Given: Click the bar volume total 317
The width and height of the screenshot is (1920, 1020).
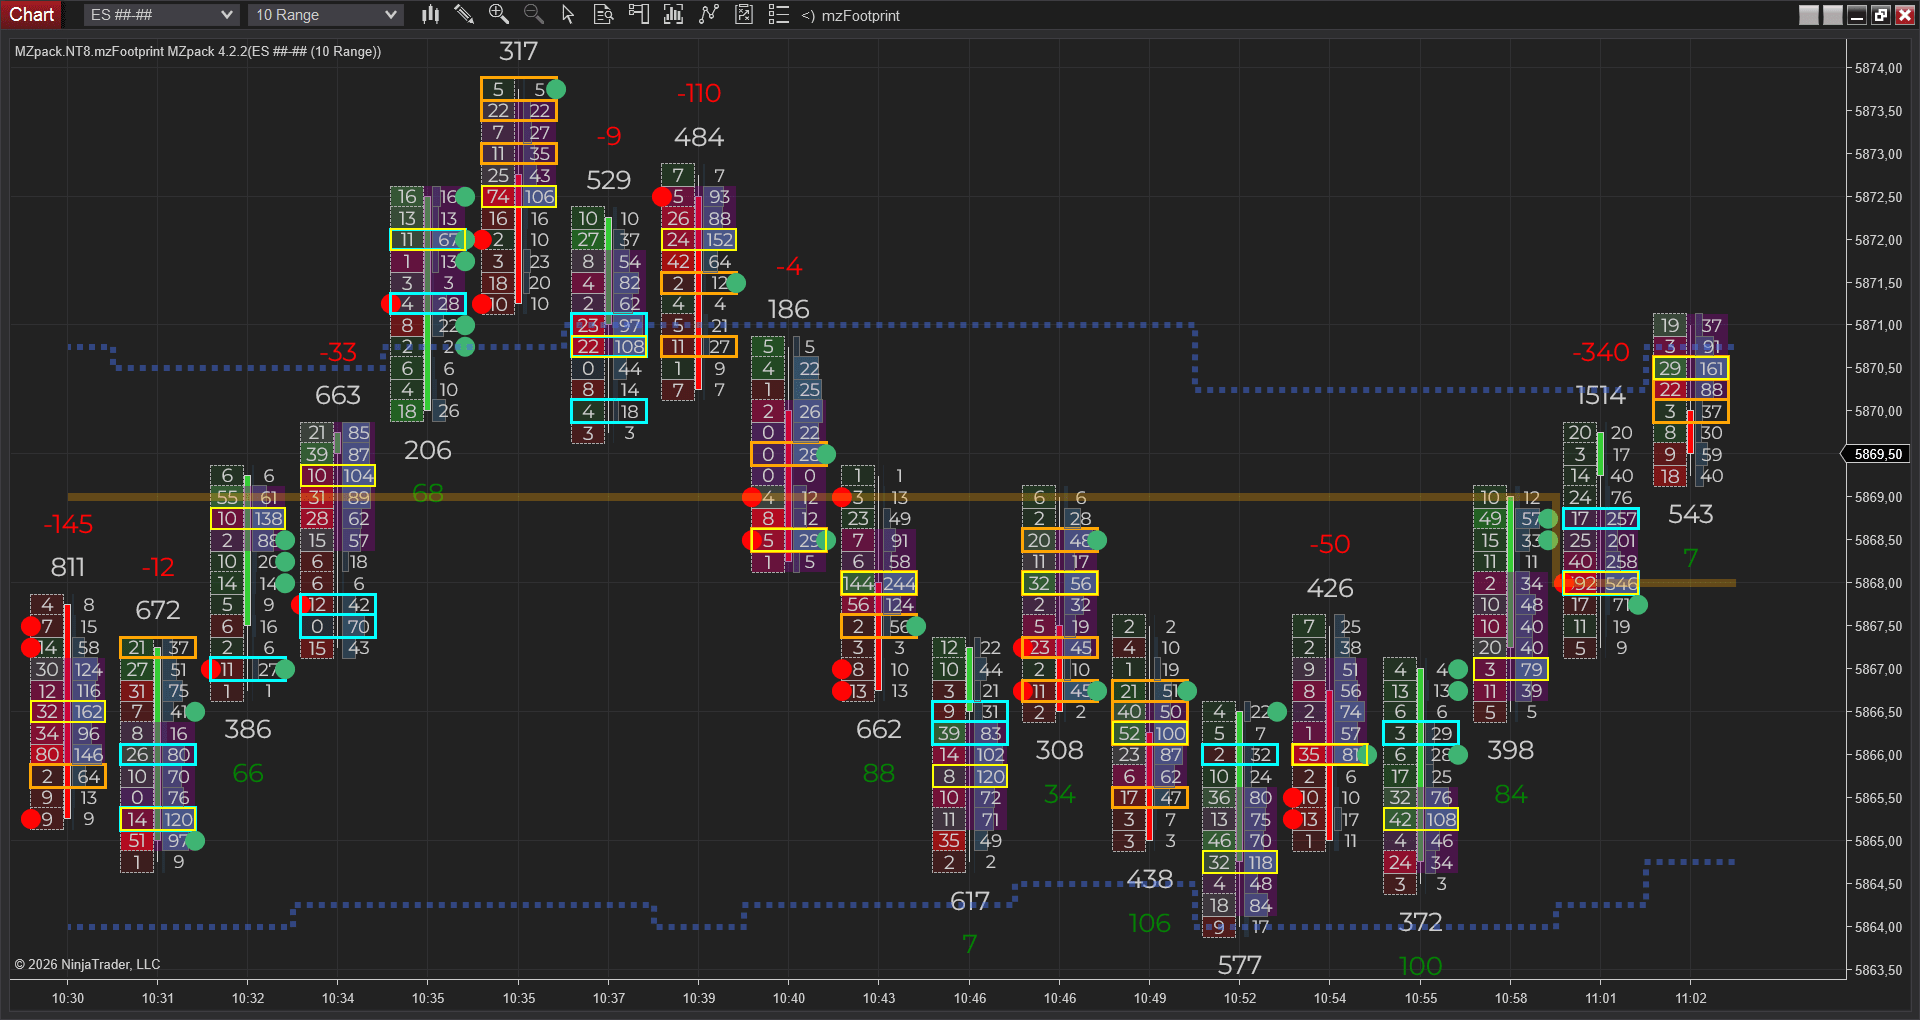Looking at the screenshot, I should point(518,51).
